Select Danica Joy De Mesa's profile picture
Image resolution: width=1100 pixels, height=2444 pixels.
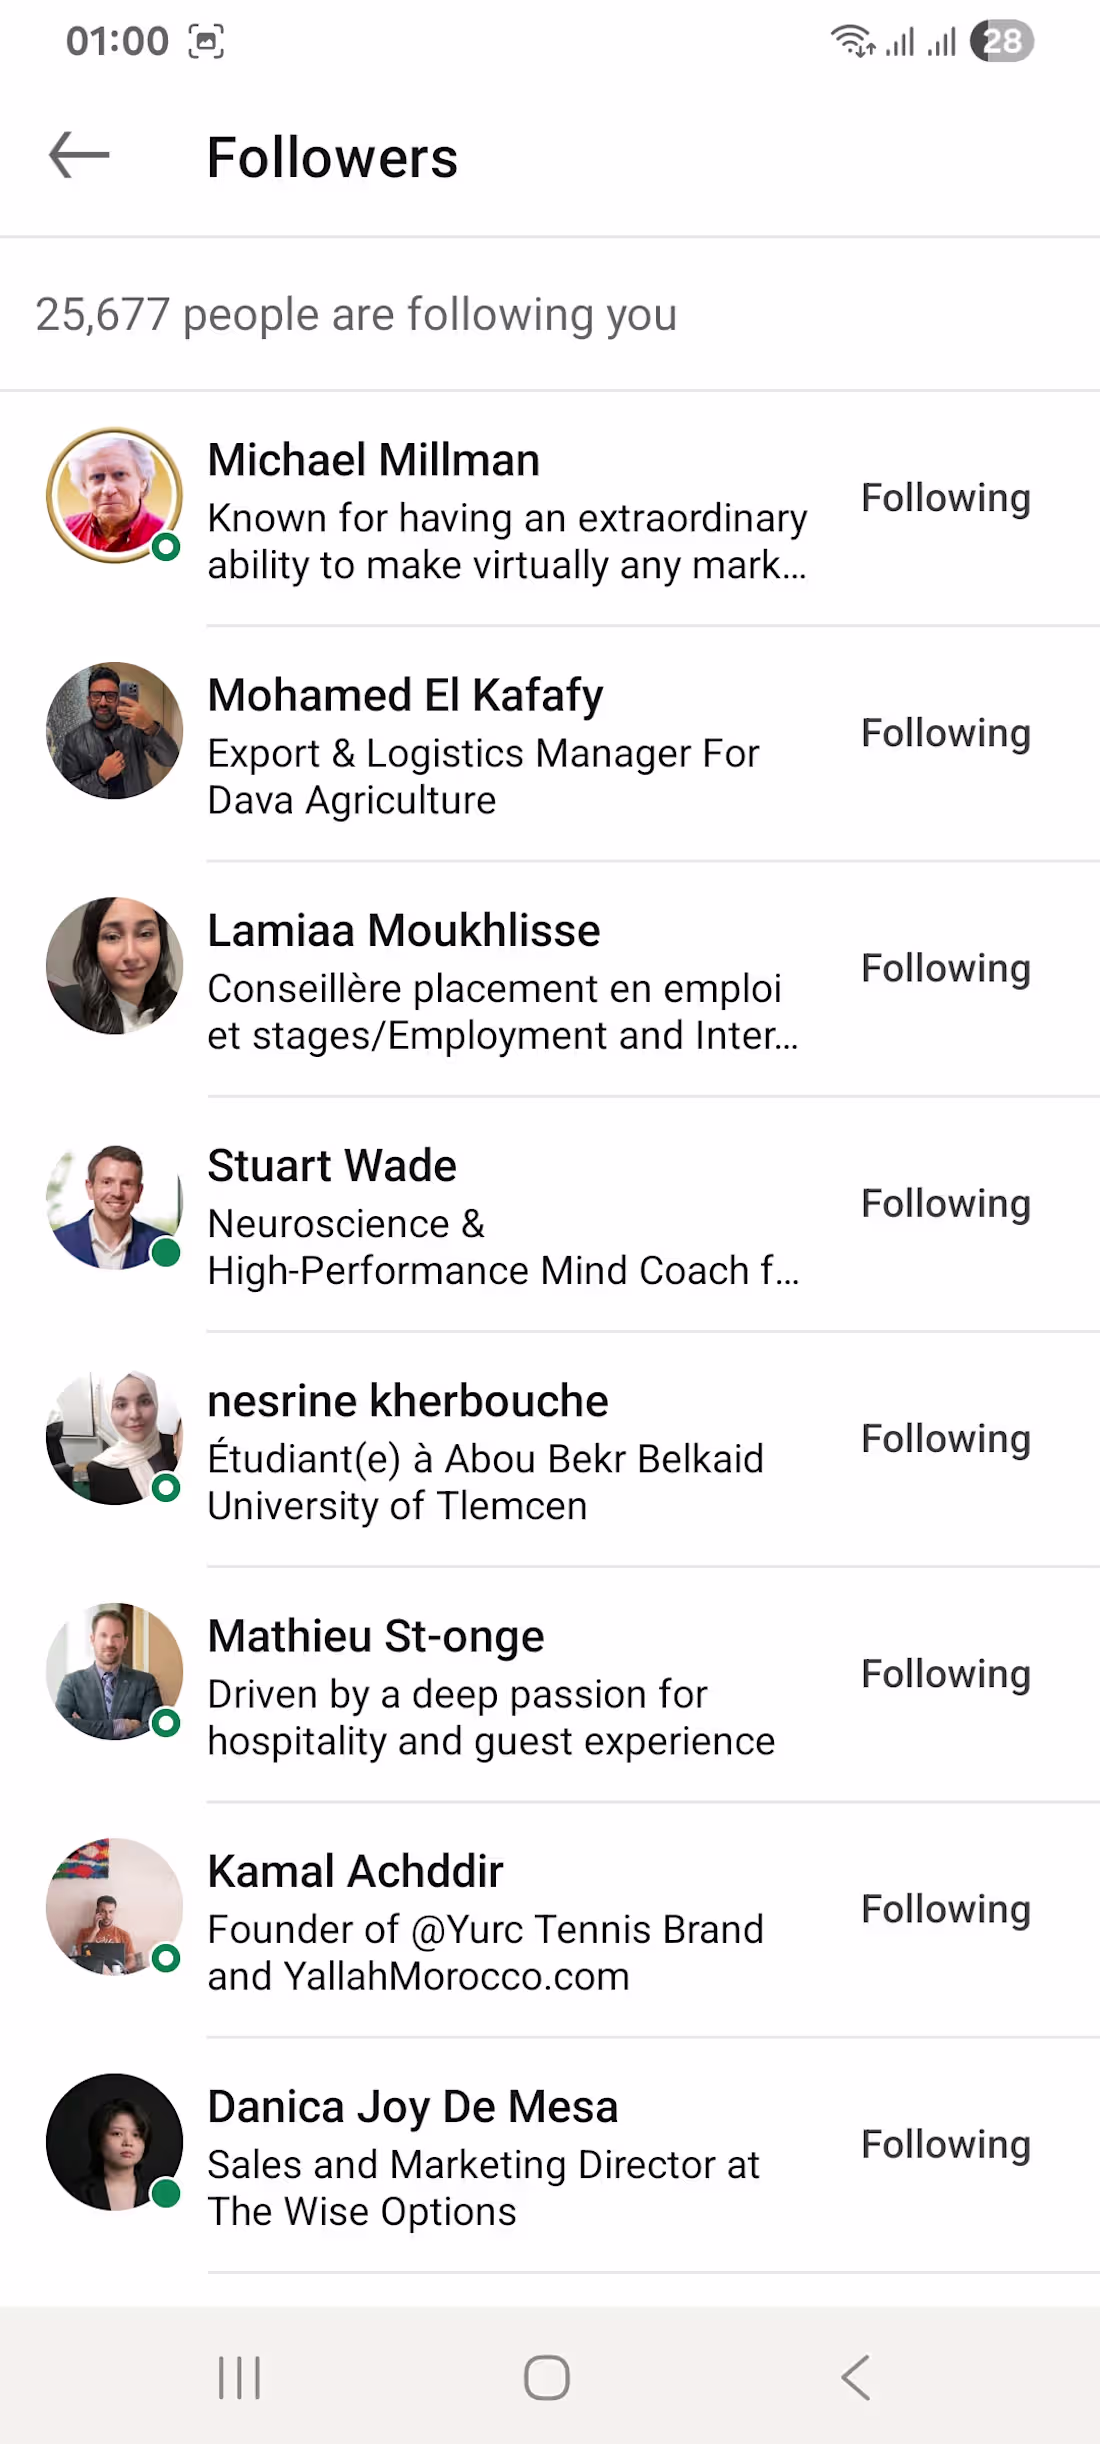click(115, 2142)
